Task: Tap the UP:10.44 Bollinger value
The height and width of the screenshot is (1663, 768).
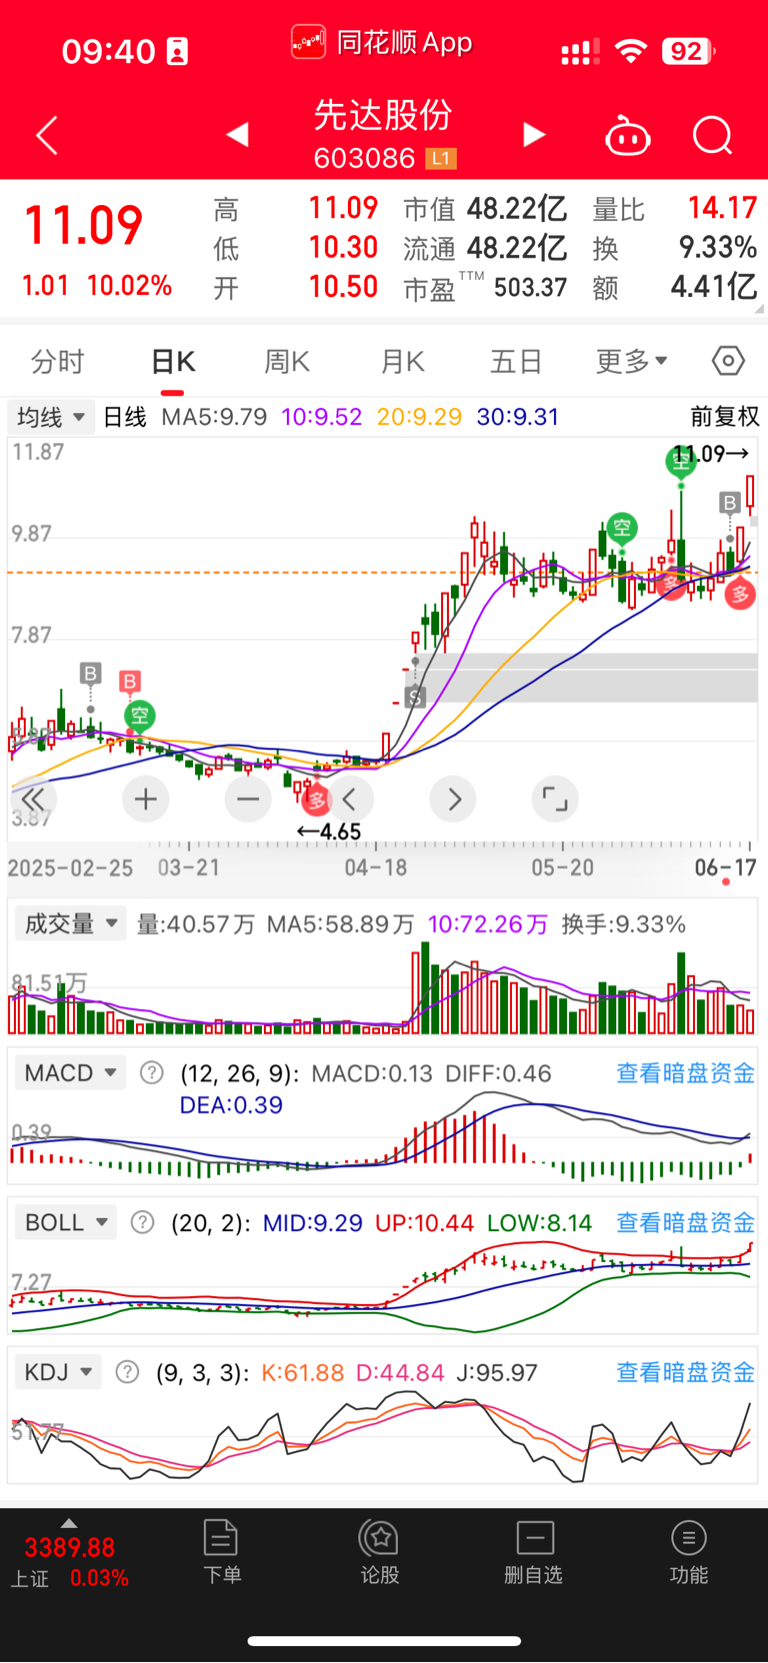Action: pos(424,1223)
